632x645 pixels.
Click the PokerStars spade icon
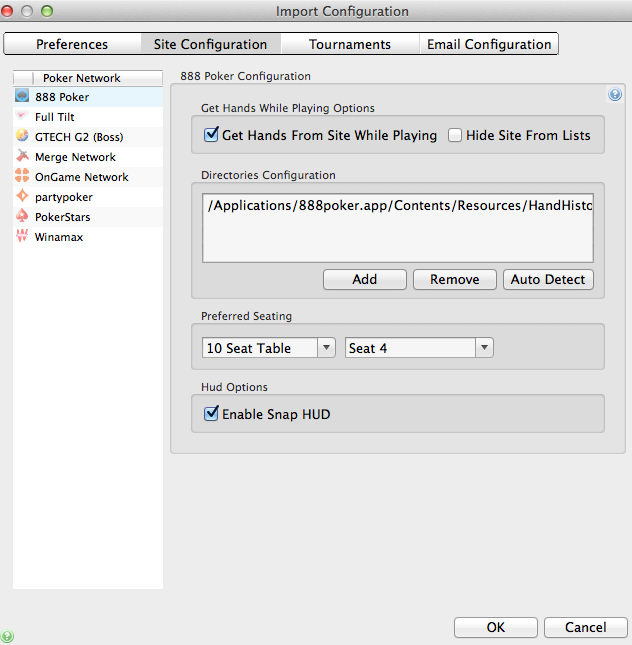[x=22, y=216]
